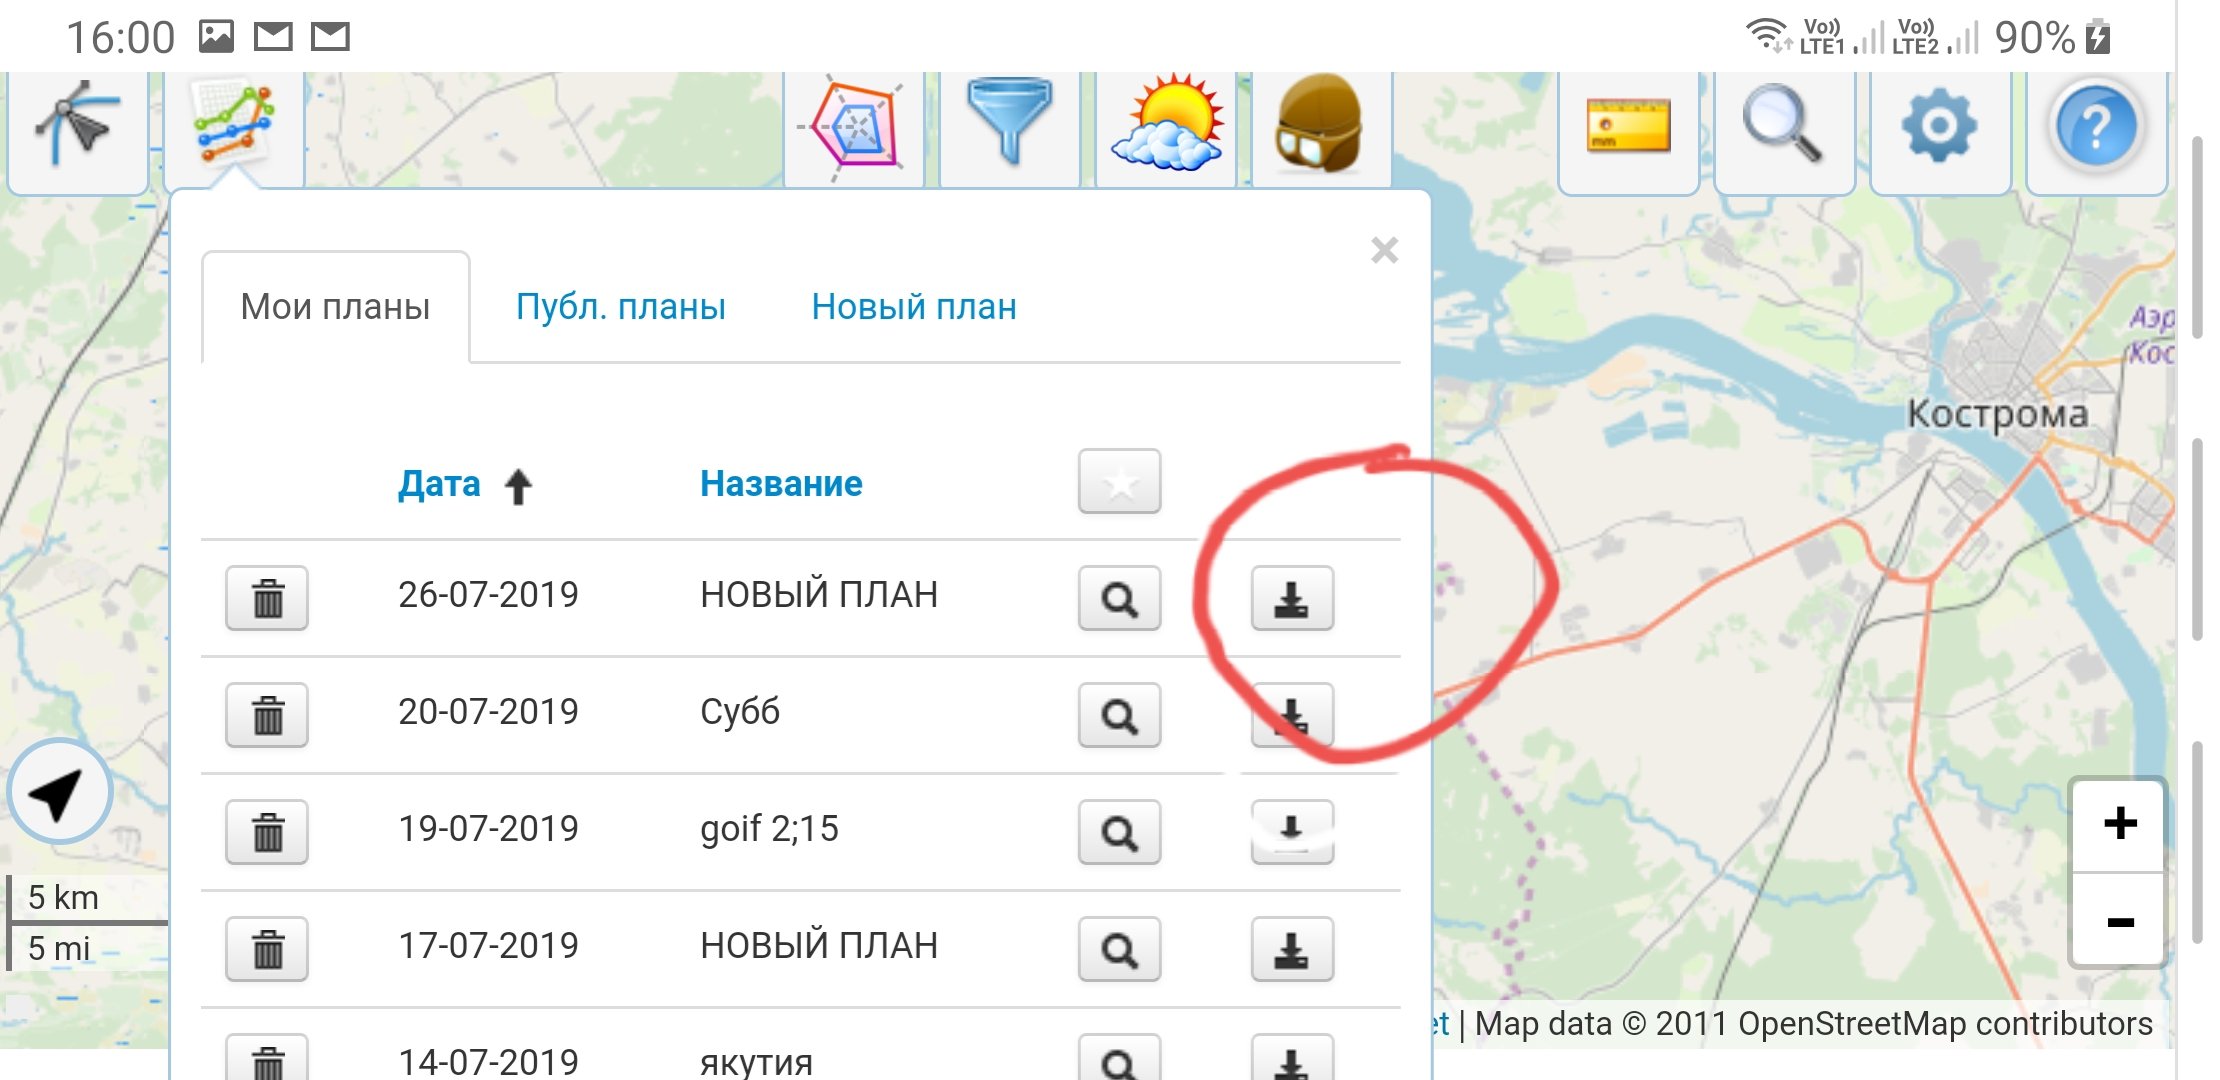Viewport: 2220px width, 1080px height.
Task: Click the pilot helmet icon
Action: coord(1319,124)
